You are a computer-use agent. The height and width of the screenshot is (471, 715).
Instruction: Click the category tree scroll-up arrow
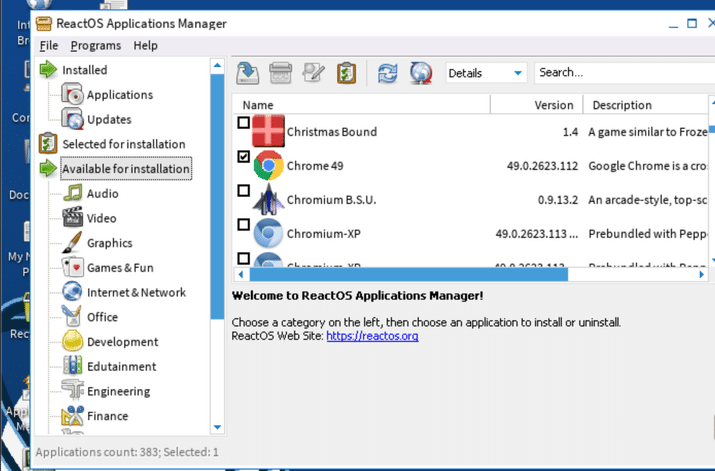pos(217,65)
